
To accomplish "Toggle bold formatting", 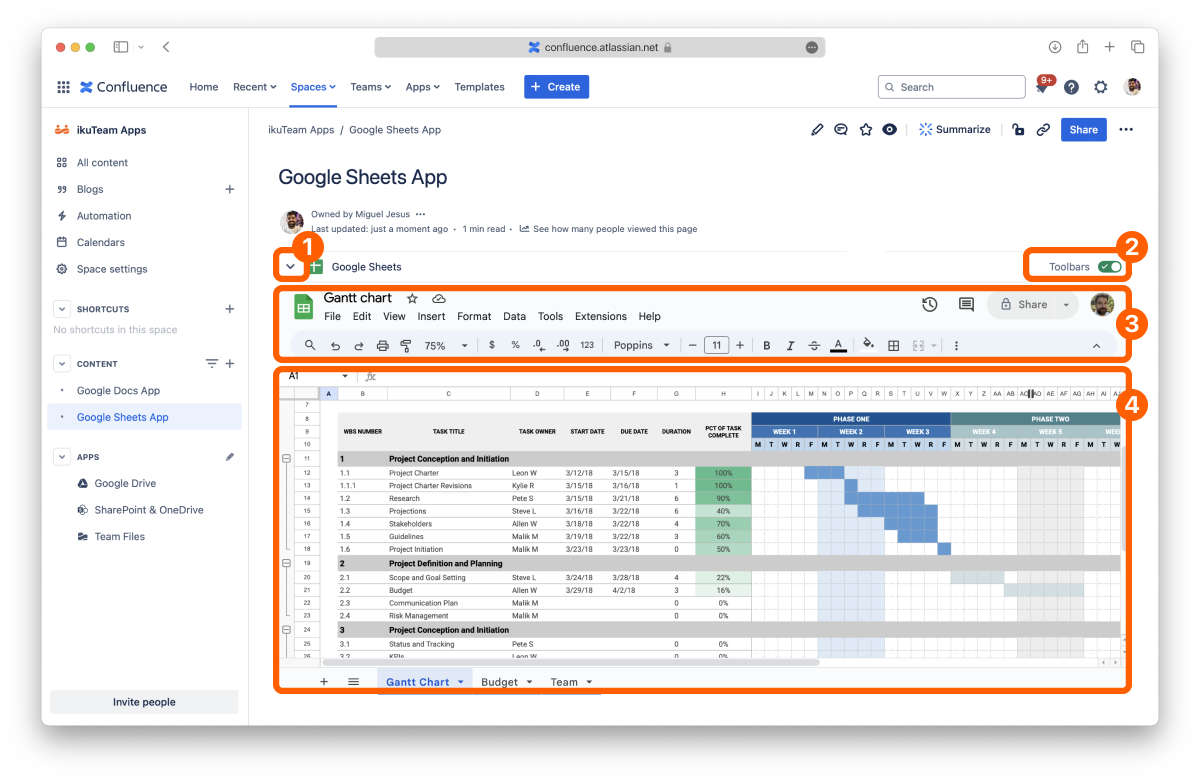I will (767, 346).
